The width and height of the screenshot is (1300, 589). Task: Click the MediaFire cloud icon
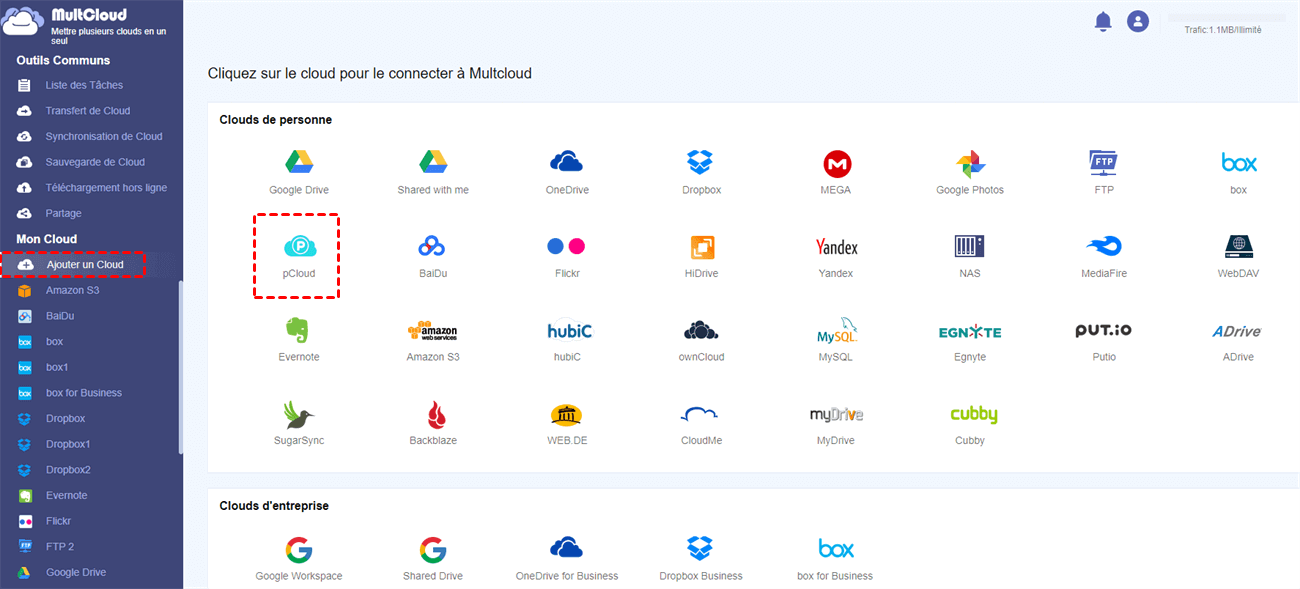point(1103,247)
